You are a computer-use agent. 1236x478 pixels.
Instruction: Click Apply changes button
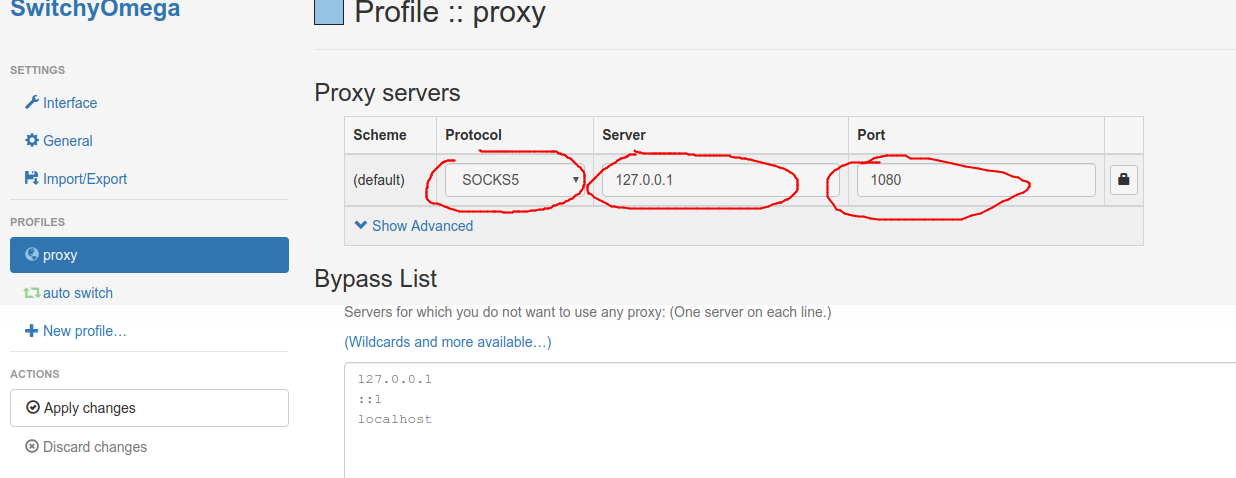click(149, 408)
